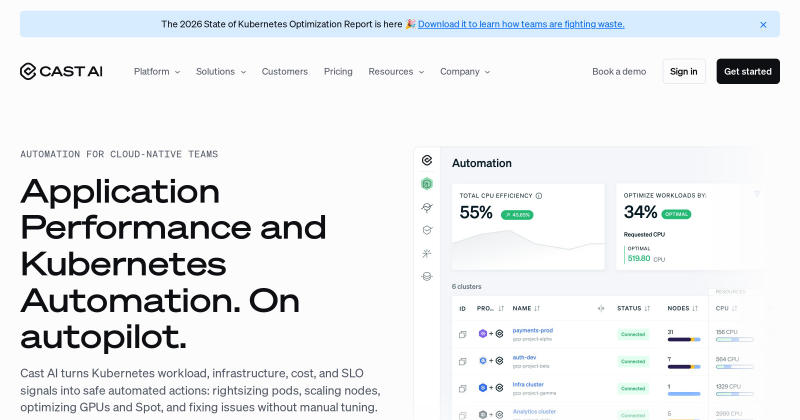Click the Sign in button
The height and width of the screenshot is (420, 800).
pos(684,71)
